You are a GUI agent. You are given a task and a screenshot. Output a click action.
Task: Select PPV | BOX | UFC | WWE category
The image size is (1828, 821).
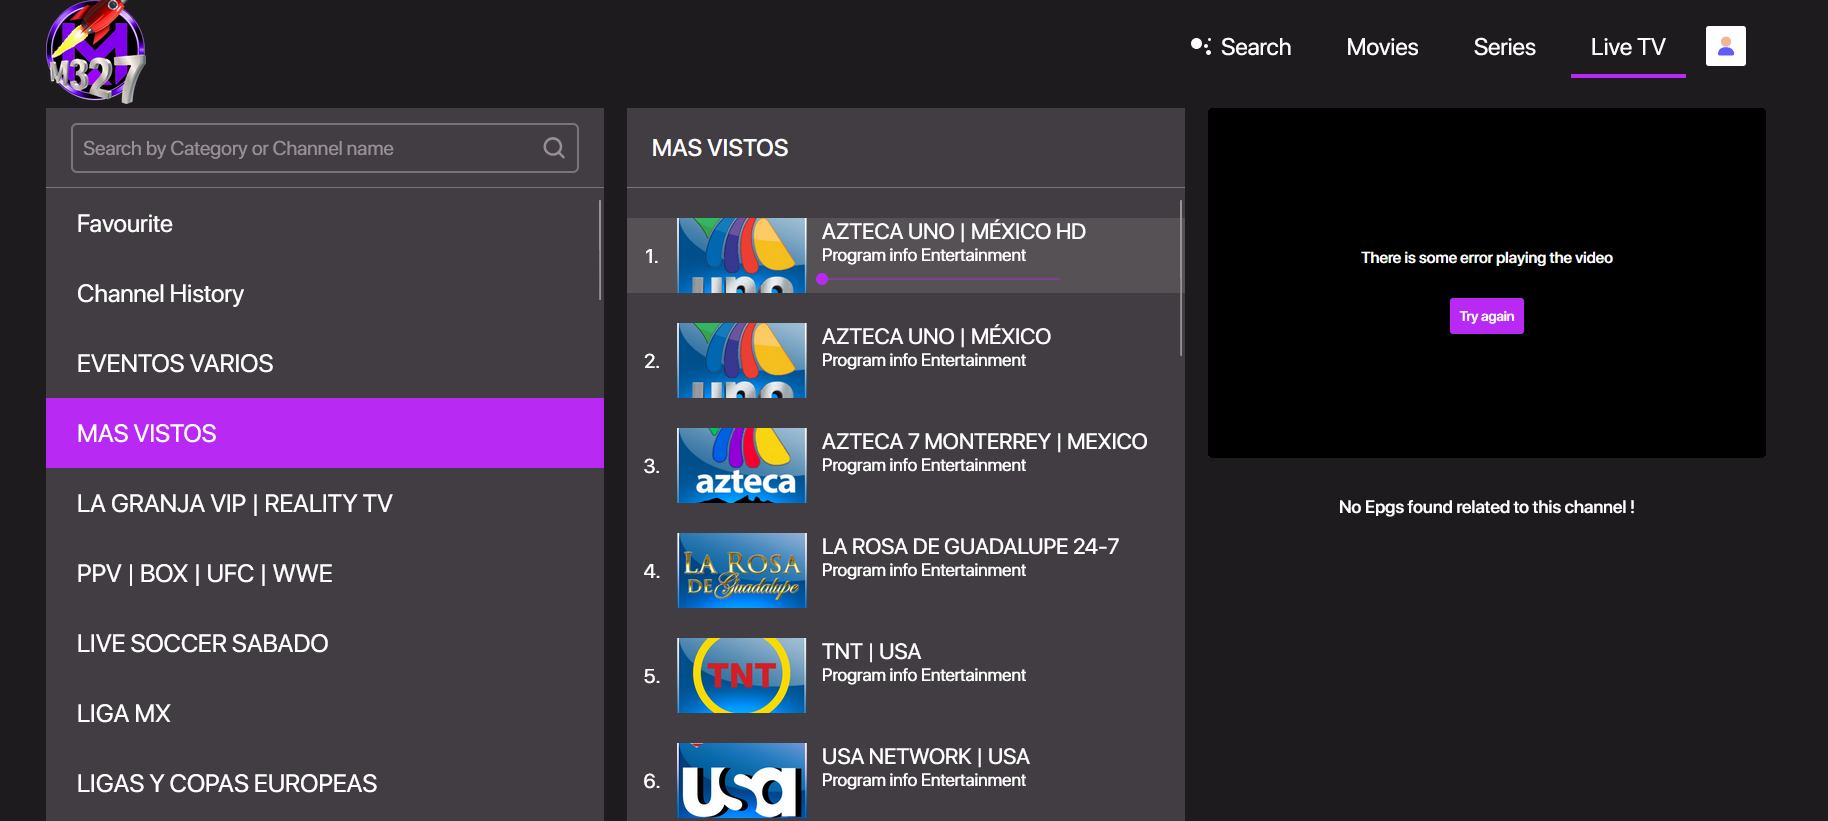(x=325, y=573)
